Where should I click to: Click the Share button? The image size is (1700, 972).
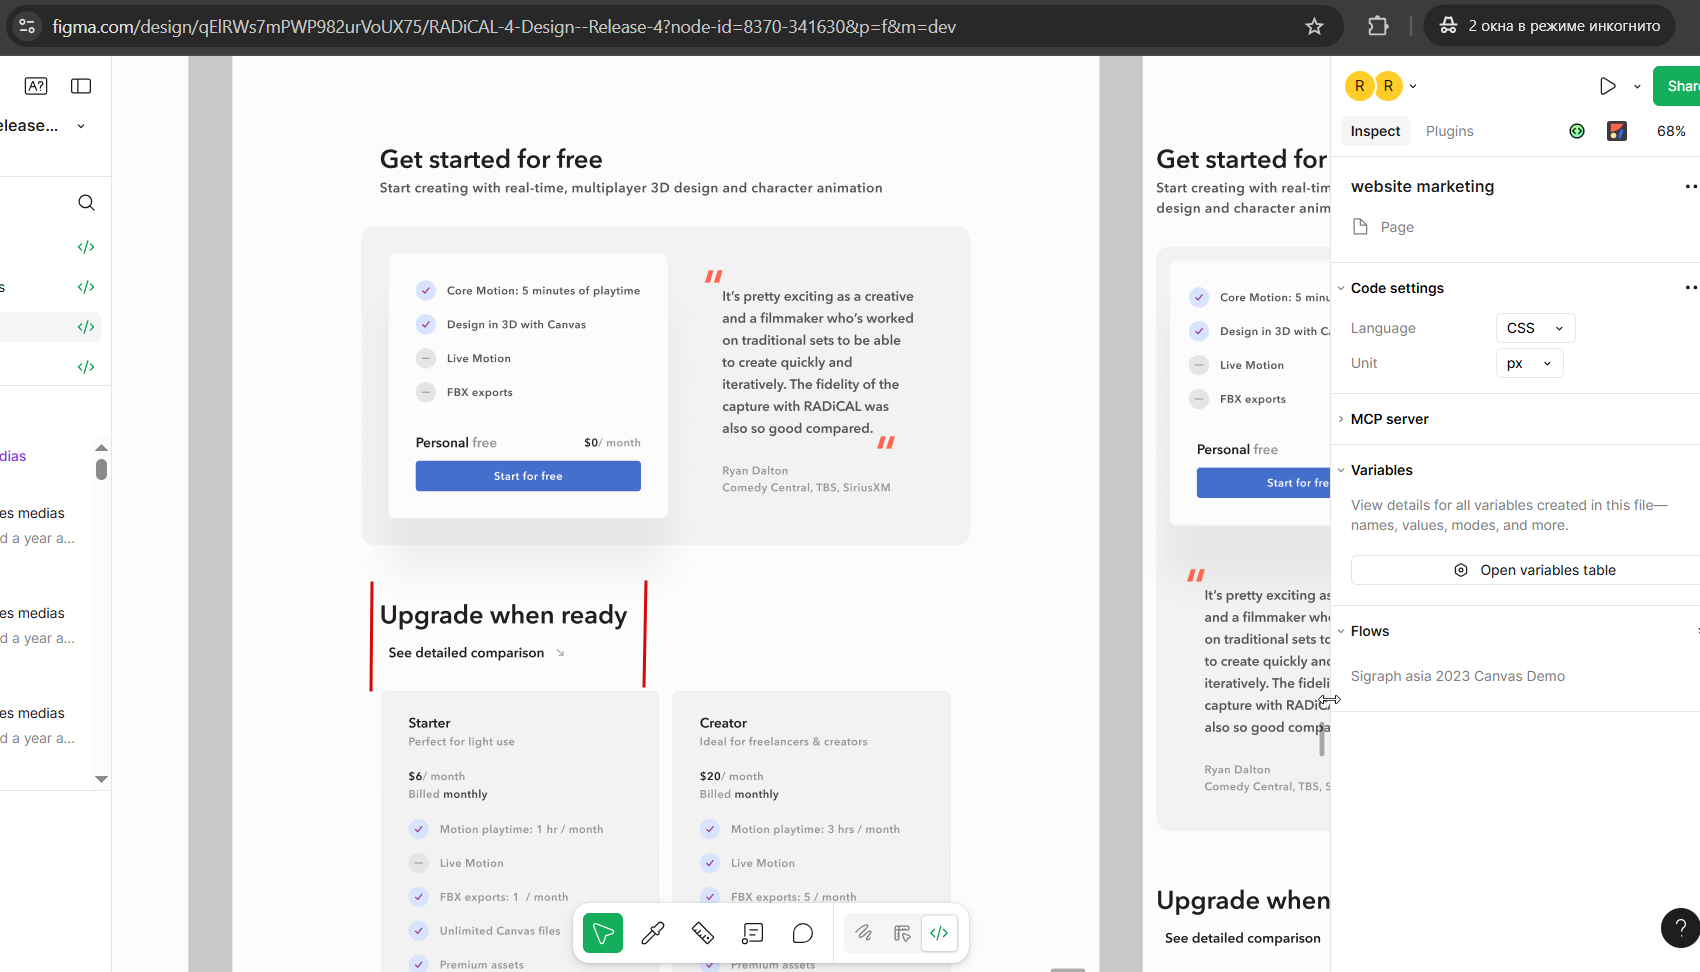[x=1677, y=86]
